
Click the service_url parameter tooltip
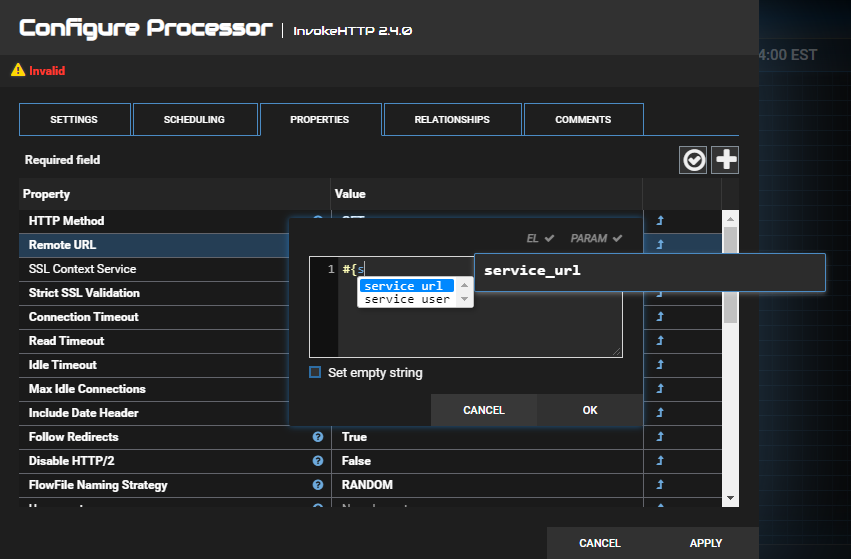click(650, 272)
